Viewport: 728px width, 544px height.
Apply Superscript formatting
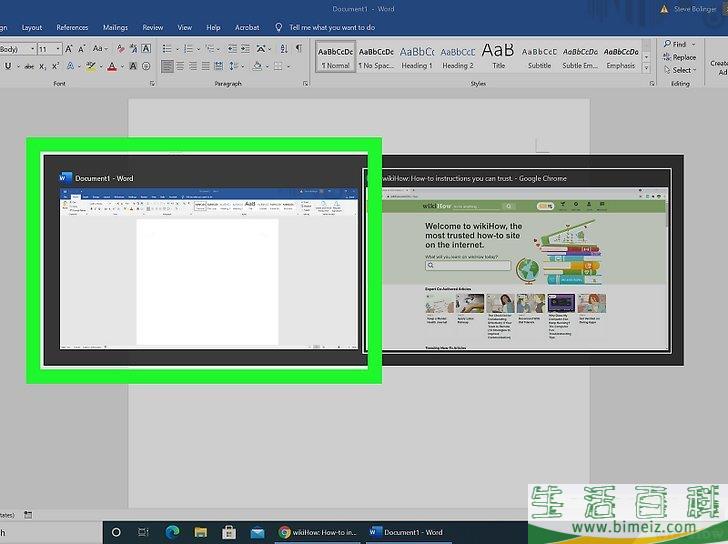point(55,66)
